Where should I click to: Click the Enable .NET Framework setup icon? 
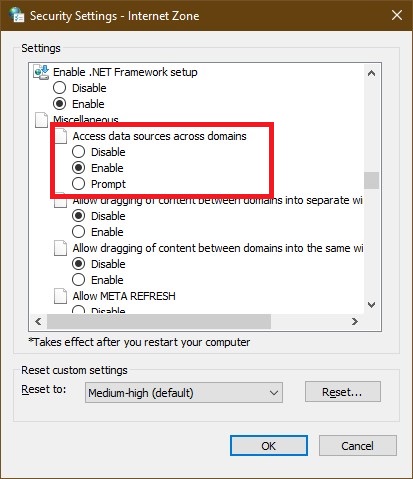tap(41, 72)
